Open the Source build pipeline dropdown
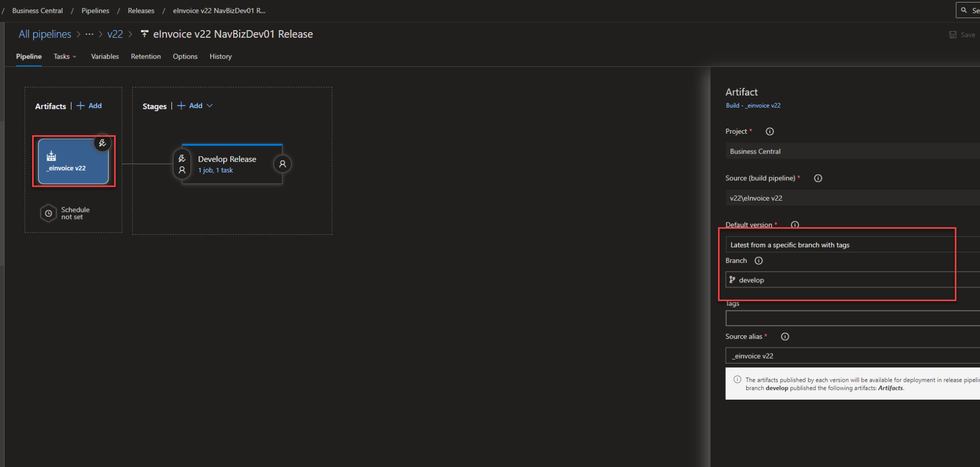980x467 pixels. [852, 198]
